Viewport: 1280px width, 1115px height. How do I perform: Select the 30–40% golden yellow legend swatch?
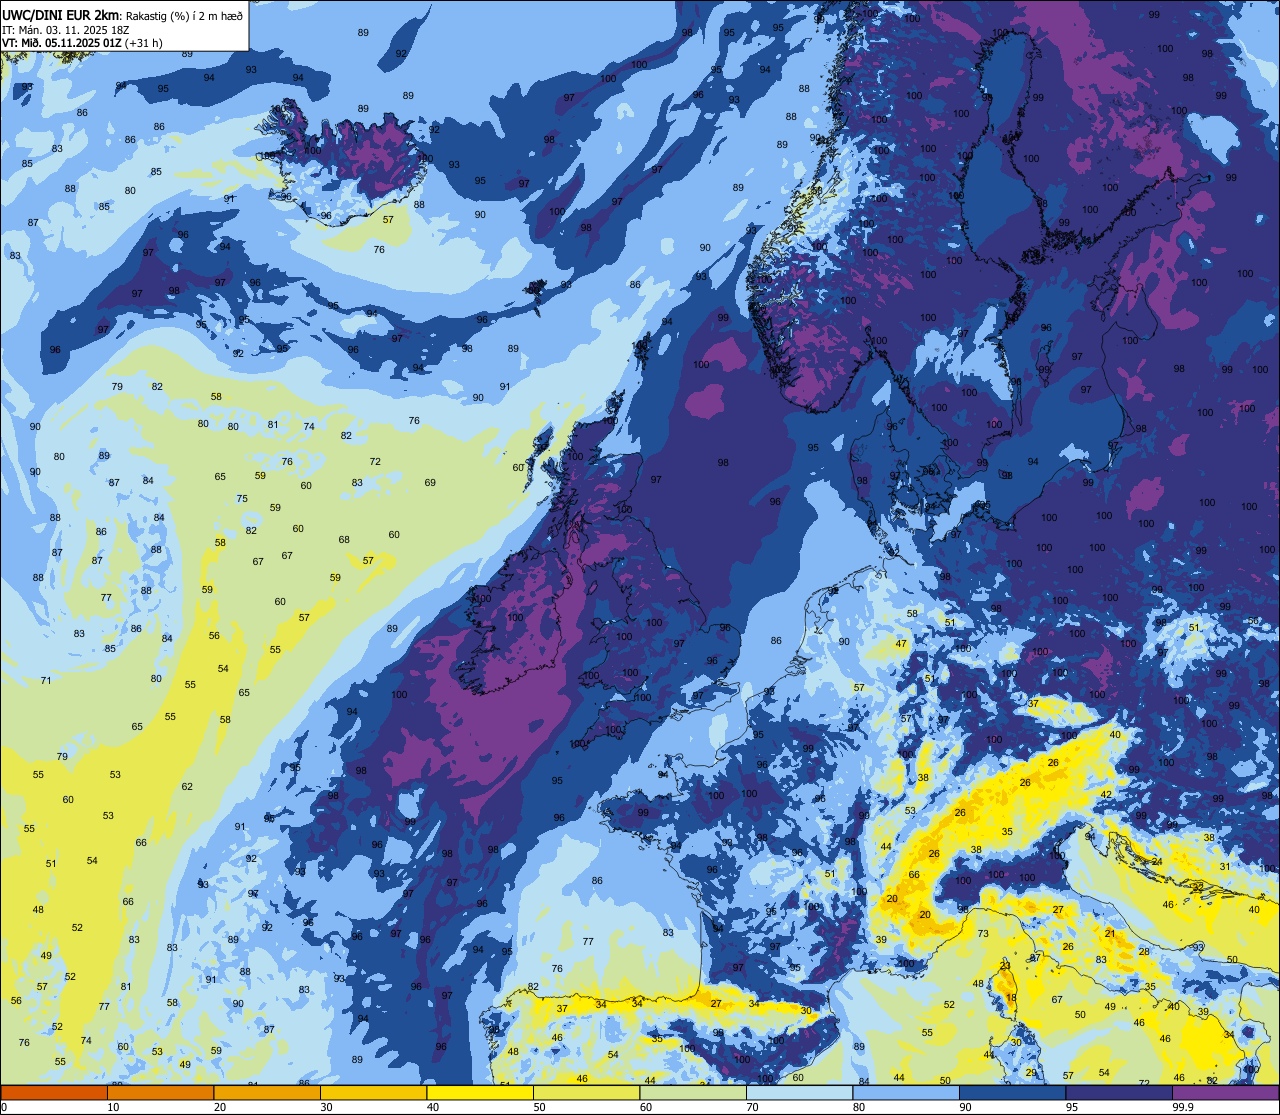click(373, 1092)
